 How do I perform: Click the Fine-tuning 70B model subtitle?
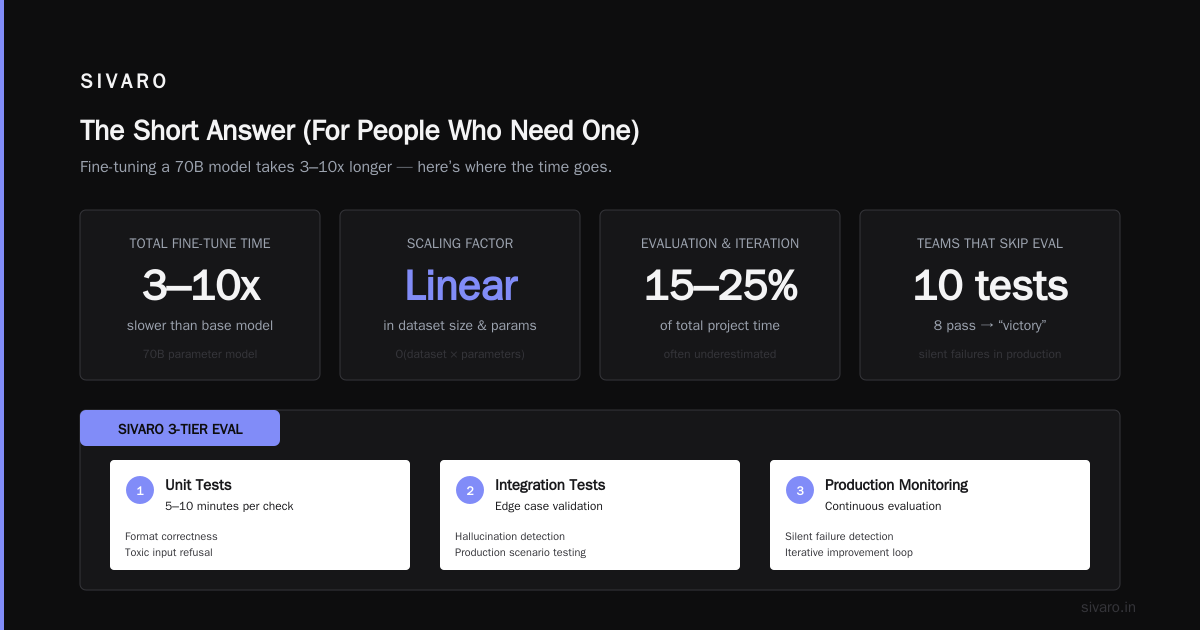(x=346, y=167)
